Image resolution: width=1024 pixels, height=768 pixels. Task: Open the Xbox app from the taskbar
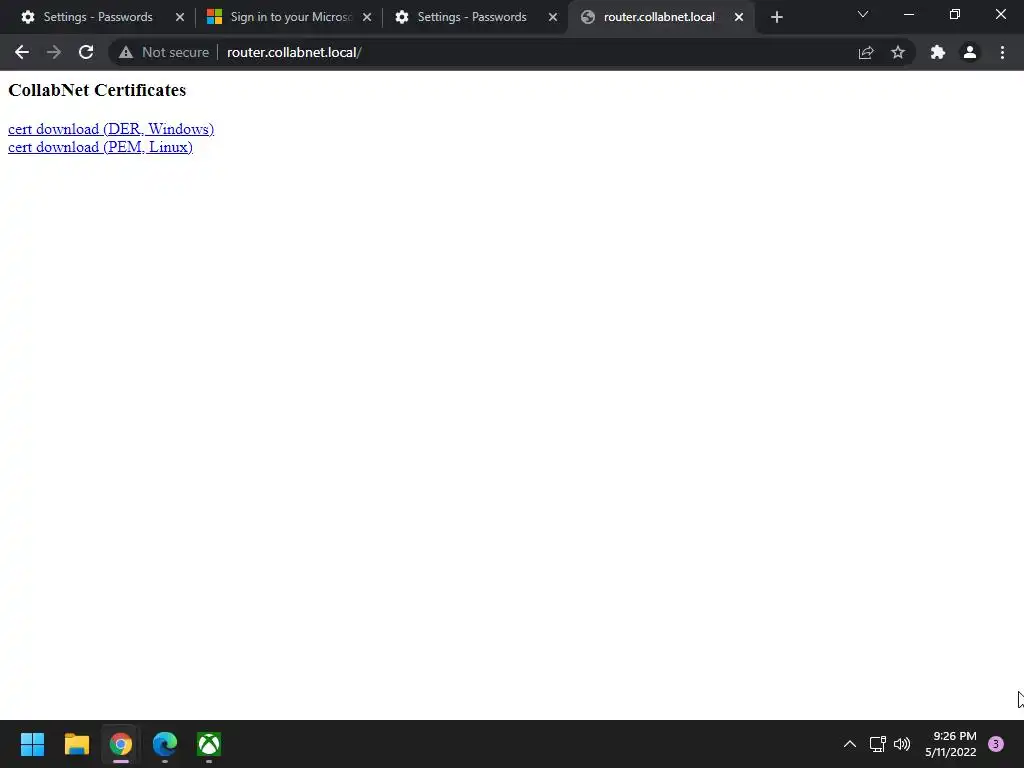pos(209,744)
